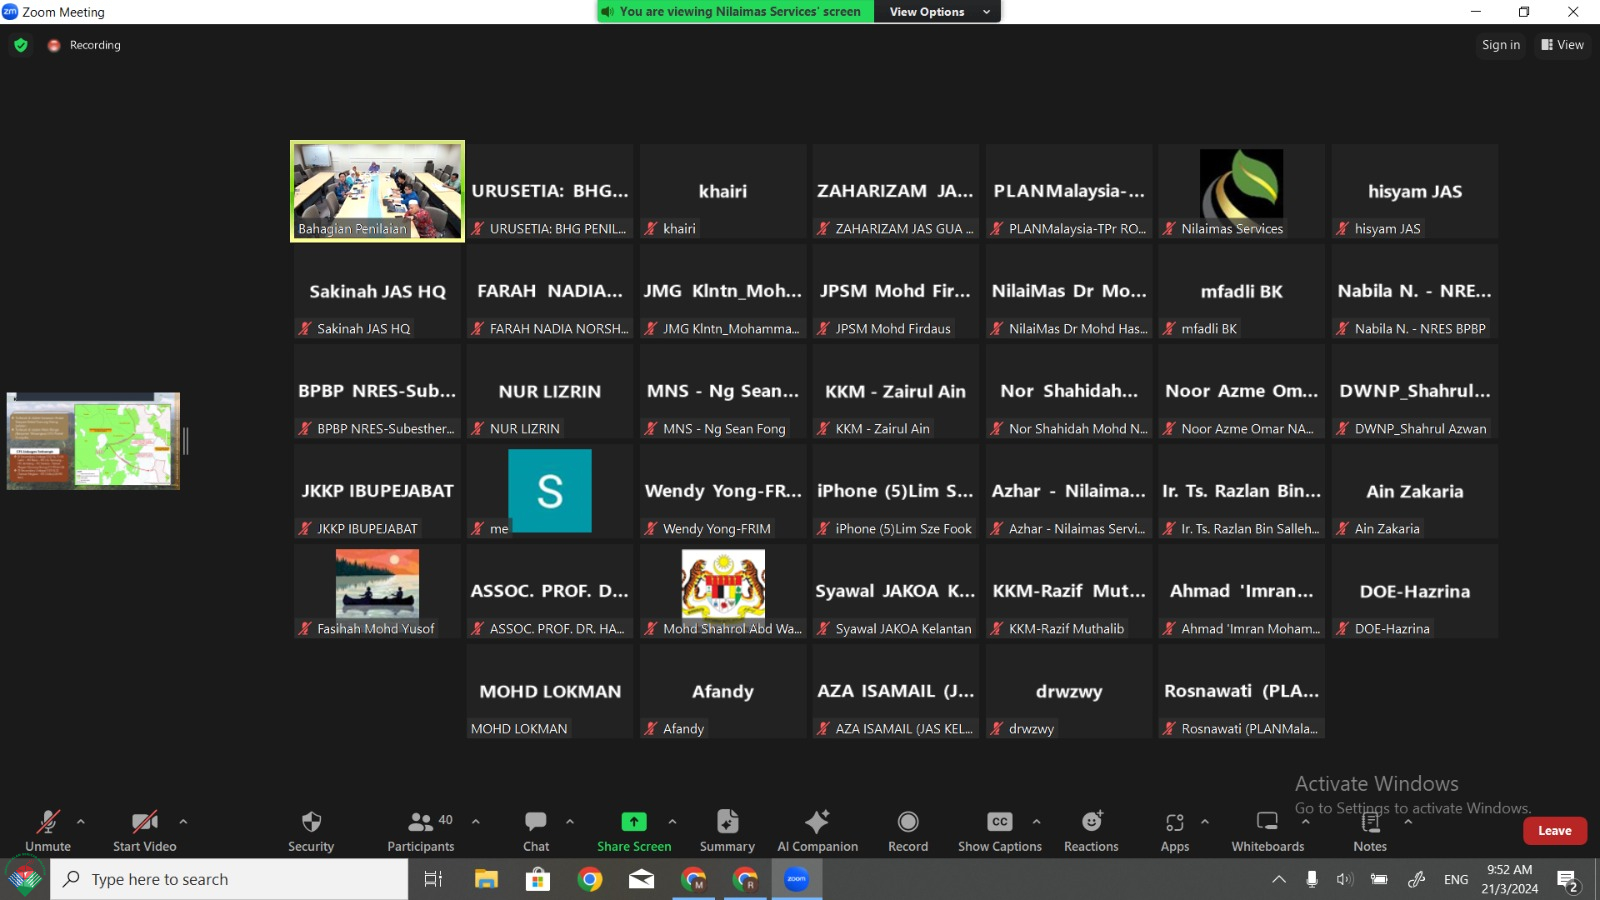Click the red Leave button
The width and height of the screenshot is (1600, 900).
(1555, 831)
